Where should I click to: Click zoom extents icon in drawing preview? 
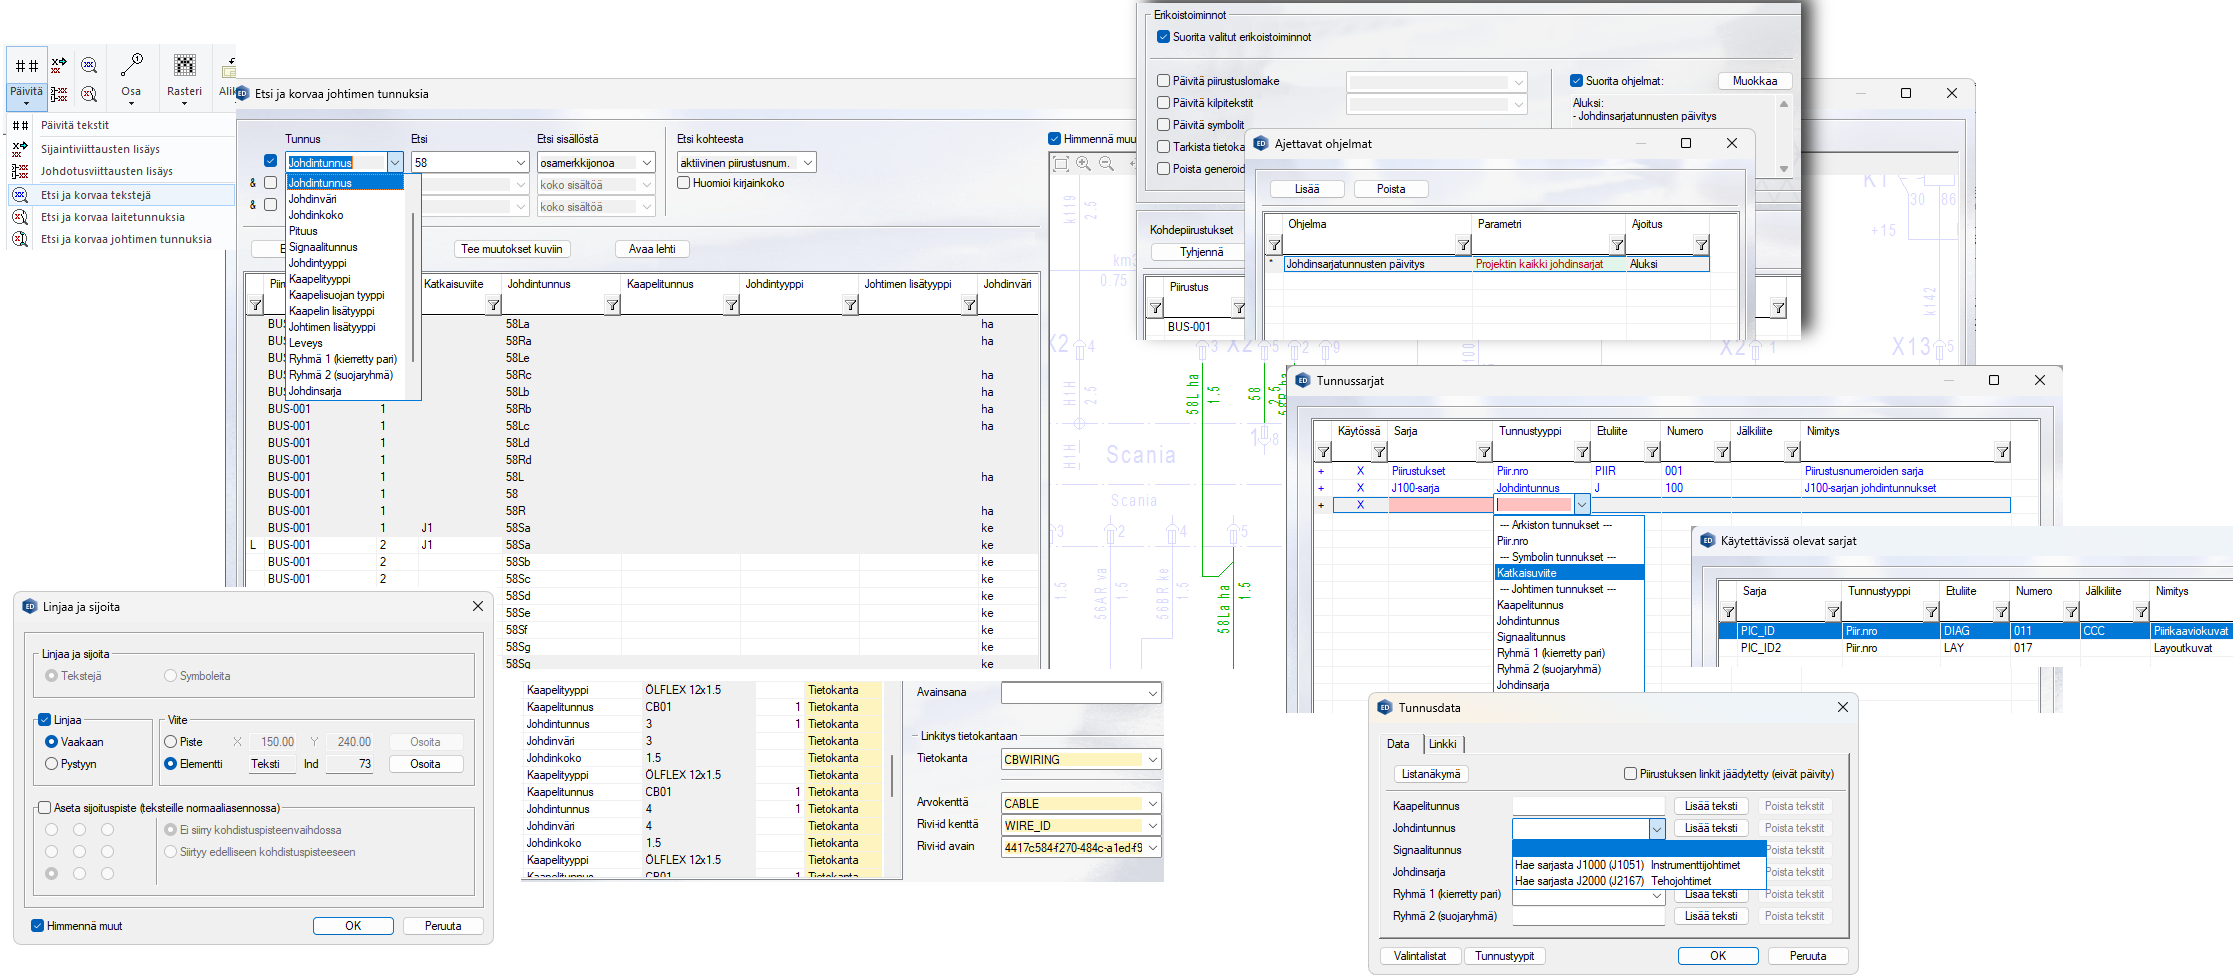pos(1060,163)
